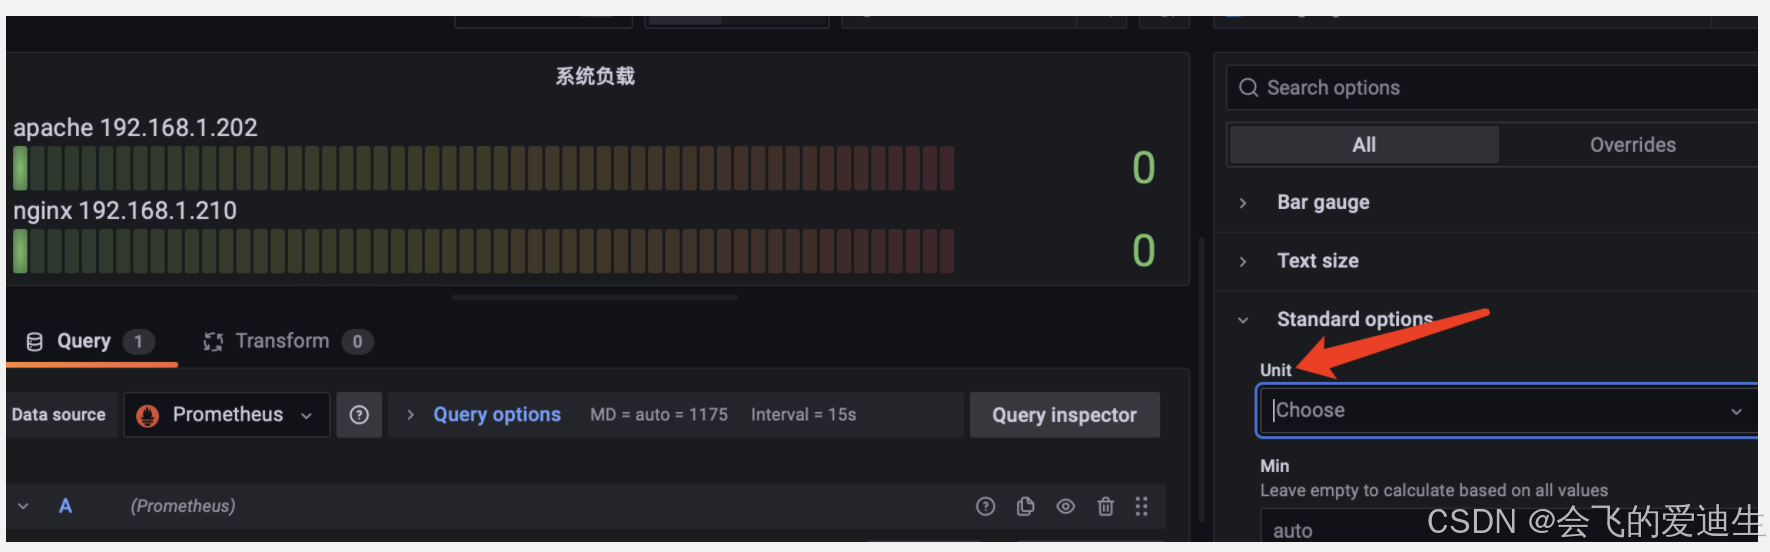
Task: Select the All options tab
Action: [1364, 145]
